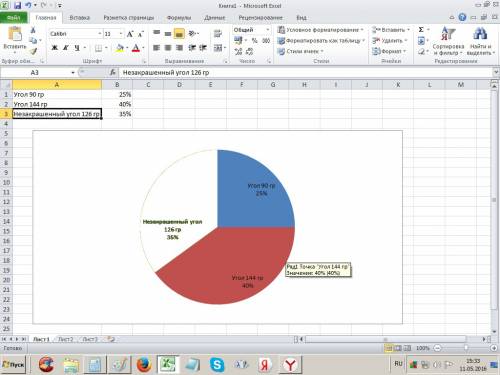Click the Save icon in quick access toolbar

pos(18,6)
